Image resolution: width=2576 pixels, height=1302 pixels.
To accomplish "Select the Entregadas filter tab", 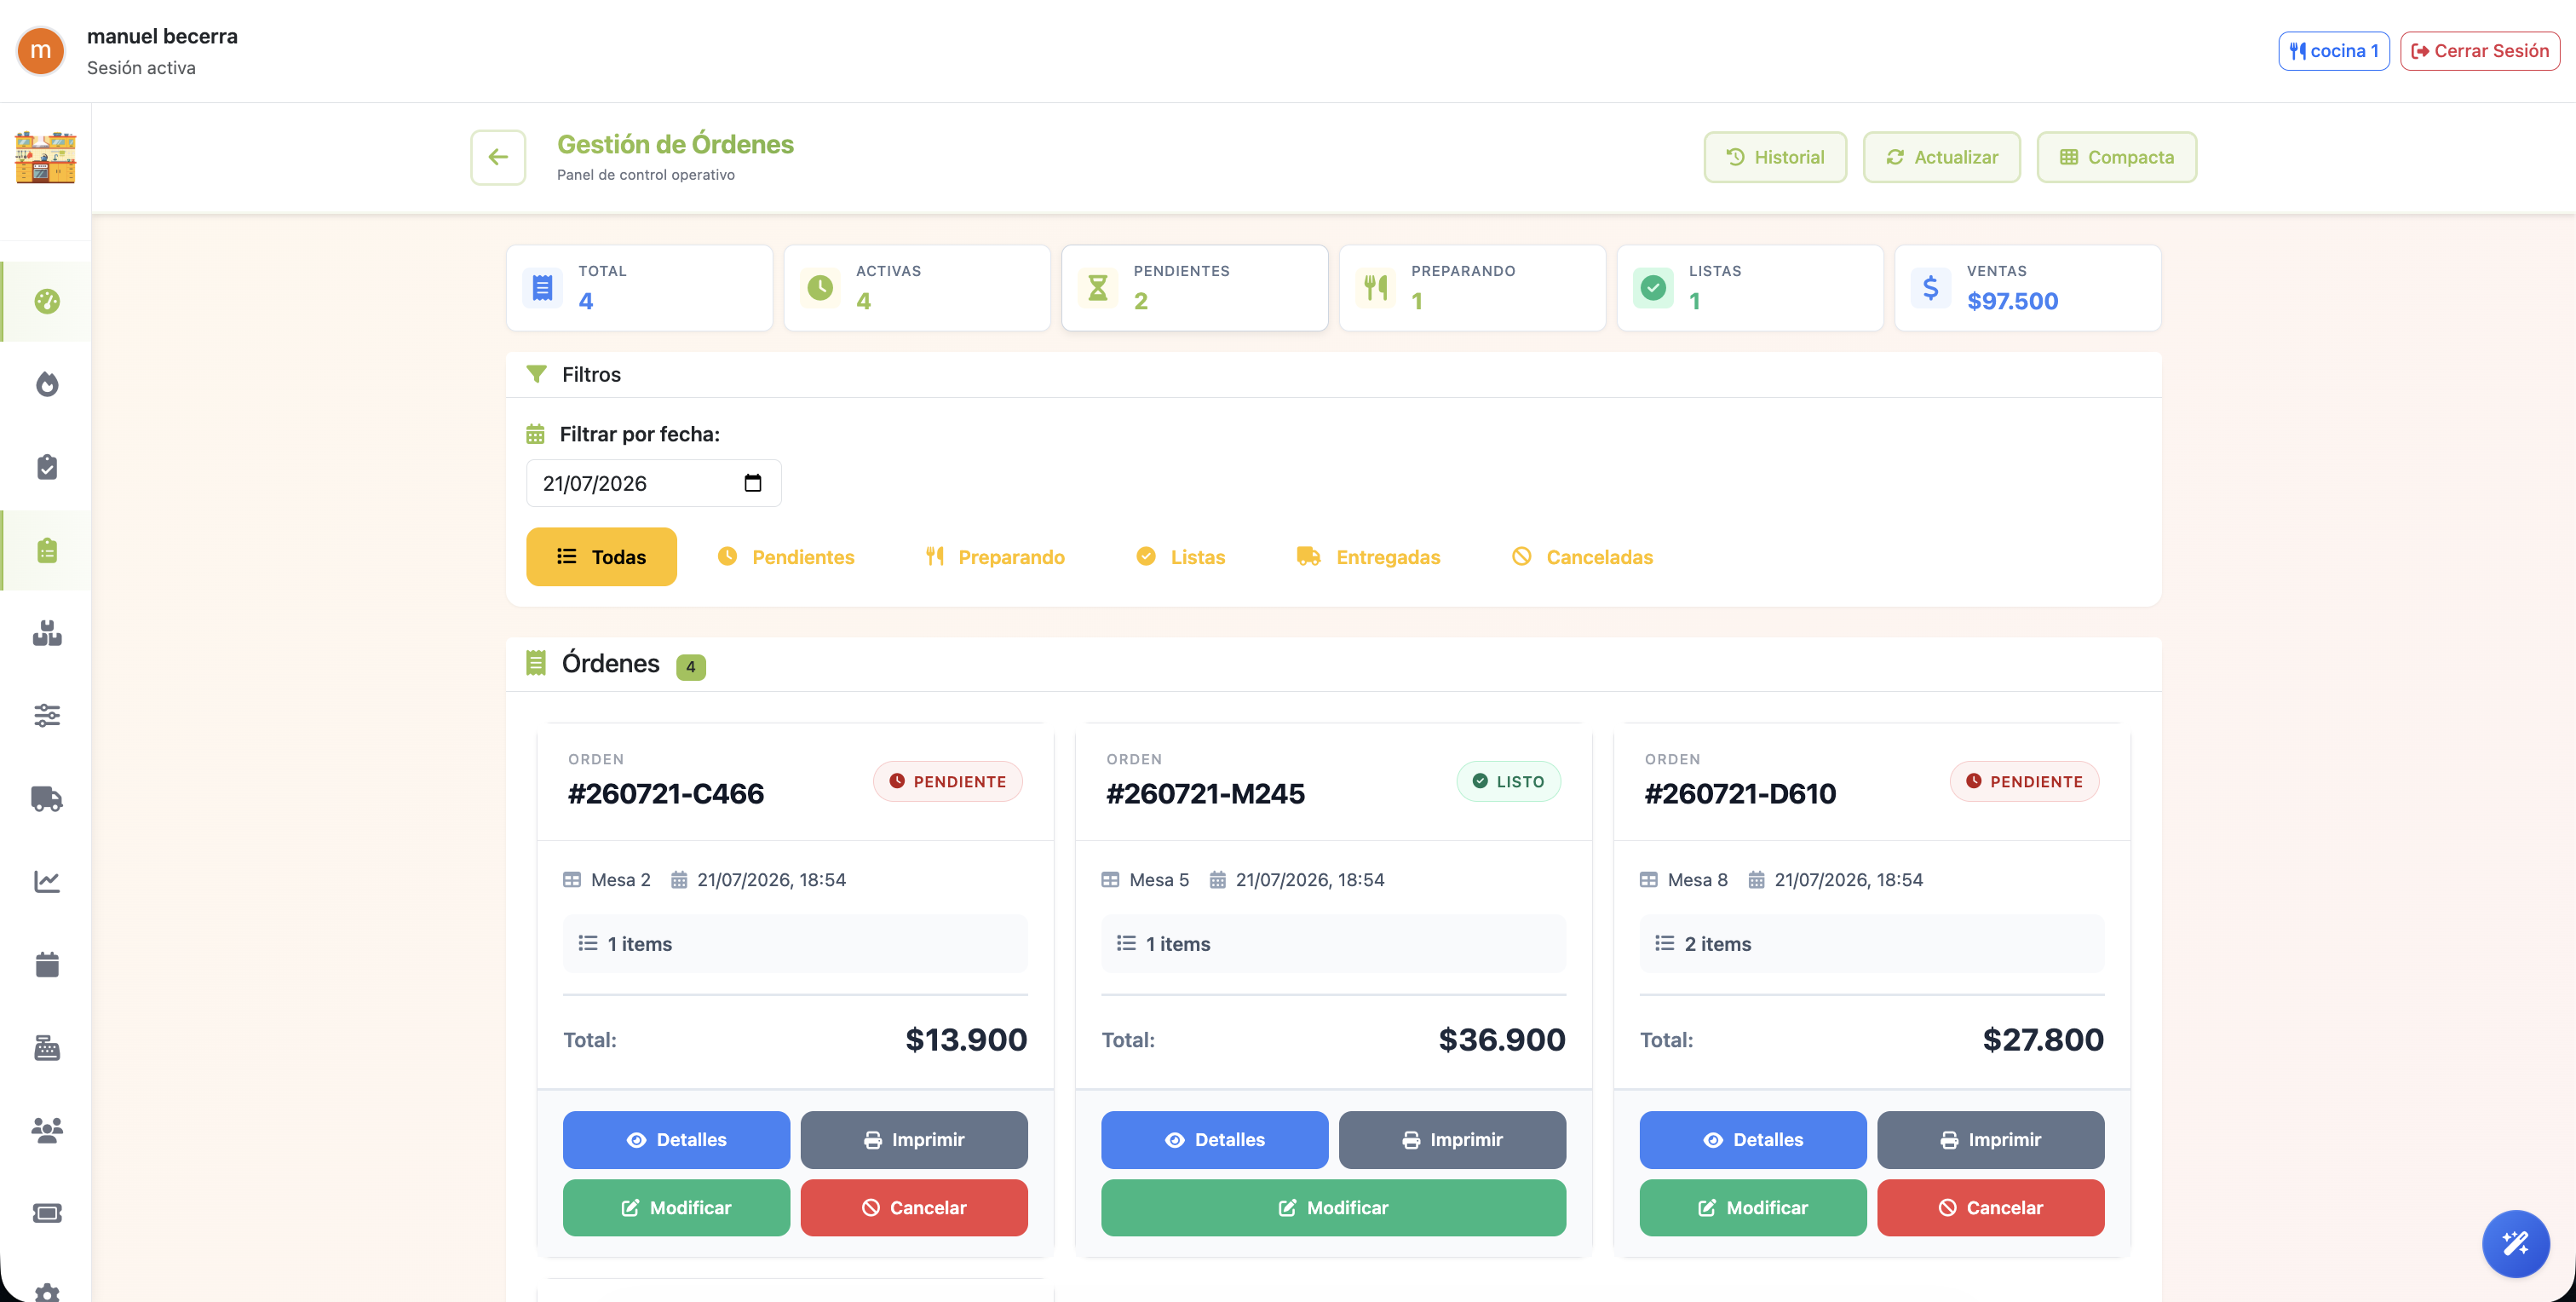I will click(1369, 557).
